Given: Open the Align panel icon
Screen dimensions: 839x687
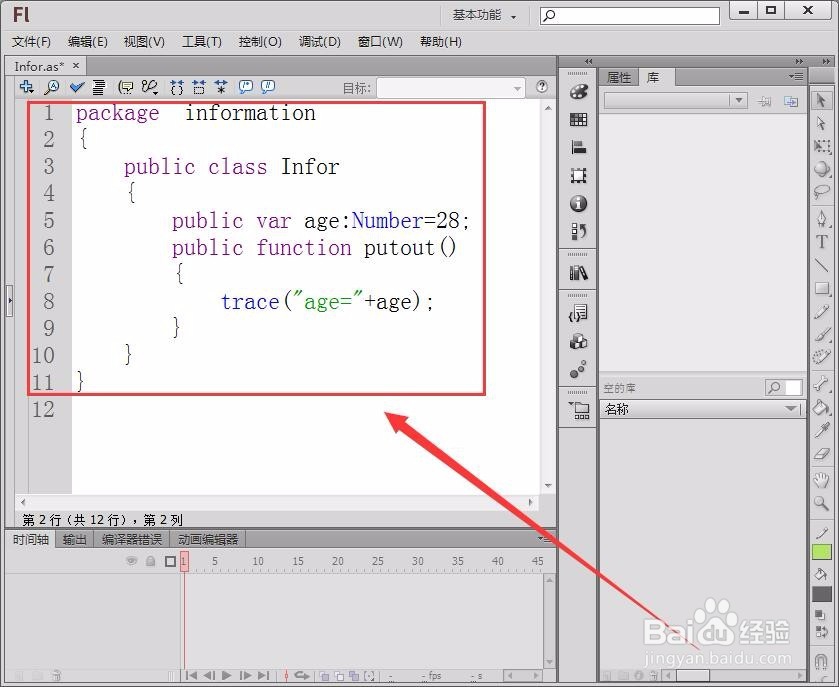Looking at the screenshot, I should pyautogui.click(x=578, y=147).
